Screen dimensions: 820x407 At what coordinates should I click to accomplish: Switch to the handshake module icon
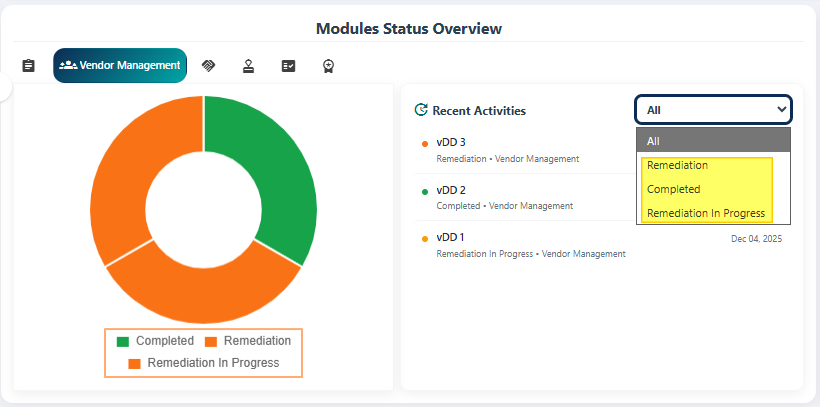pyautogui.click(x=208, y=66)
